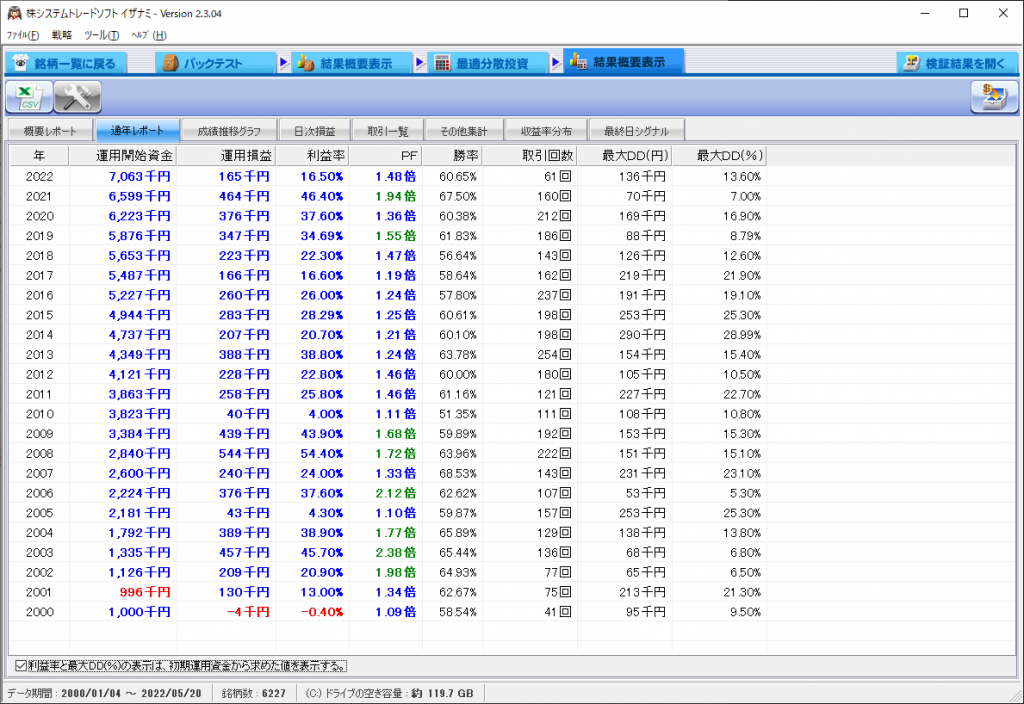Switch to 成績推移グラフ tab
Image resolution: width=1024 pixels, height=704 pixels.
pos(229,131)
